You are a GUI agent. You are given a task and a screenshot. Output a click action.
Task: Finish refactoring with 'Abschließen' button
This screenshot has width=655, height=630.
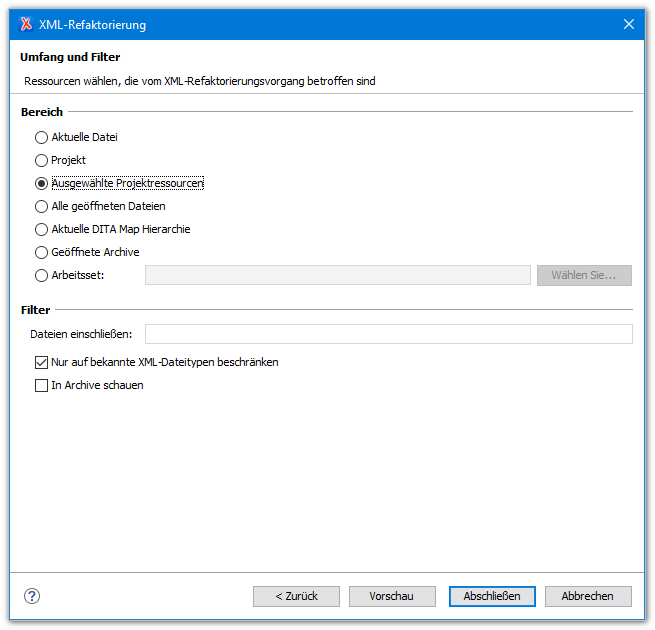click(492, 596)
